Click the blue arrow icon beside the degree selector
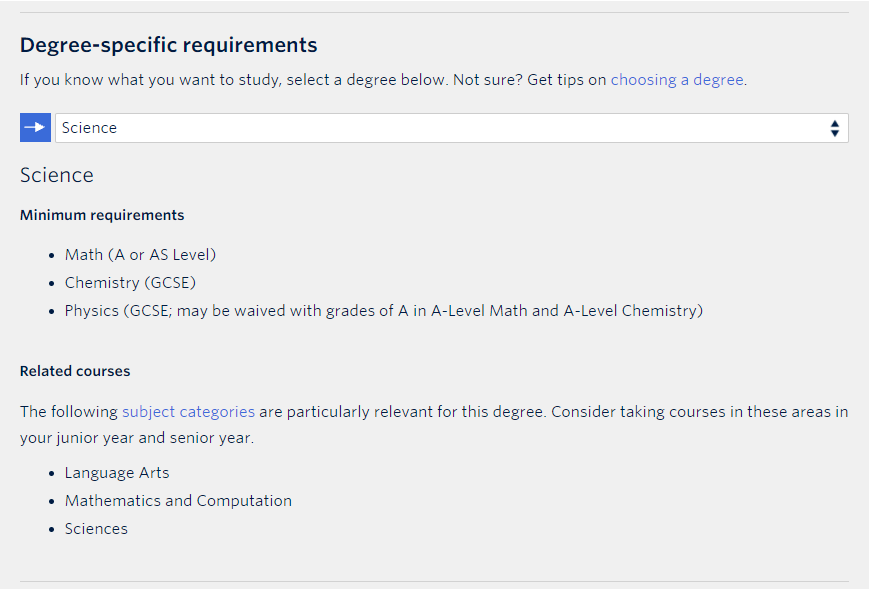Viewport: 870px width, 589px height. (x=36, y=128)
